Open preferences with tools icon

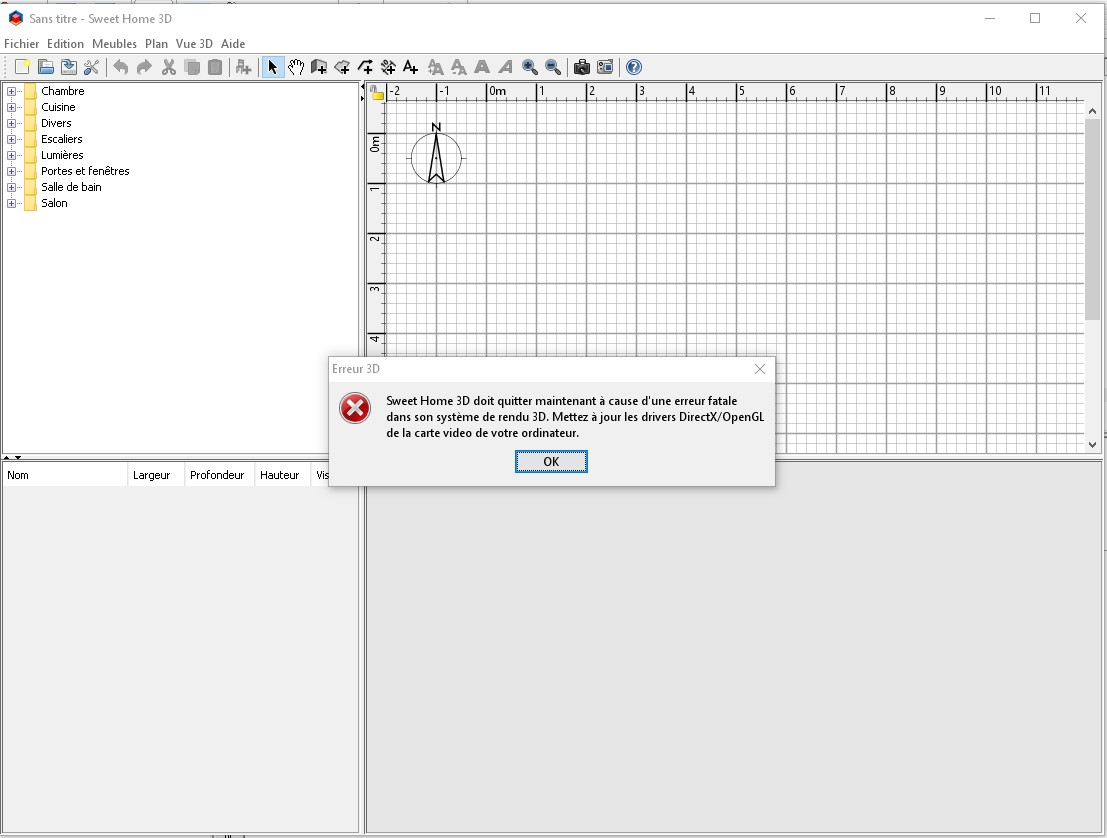(x=91, y=67)
